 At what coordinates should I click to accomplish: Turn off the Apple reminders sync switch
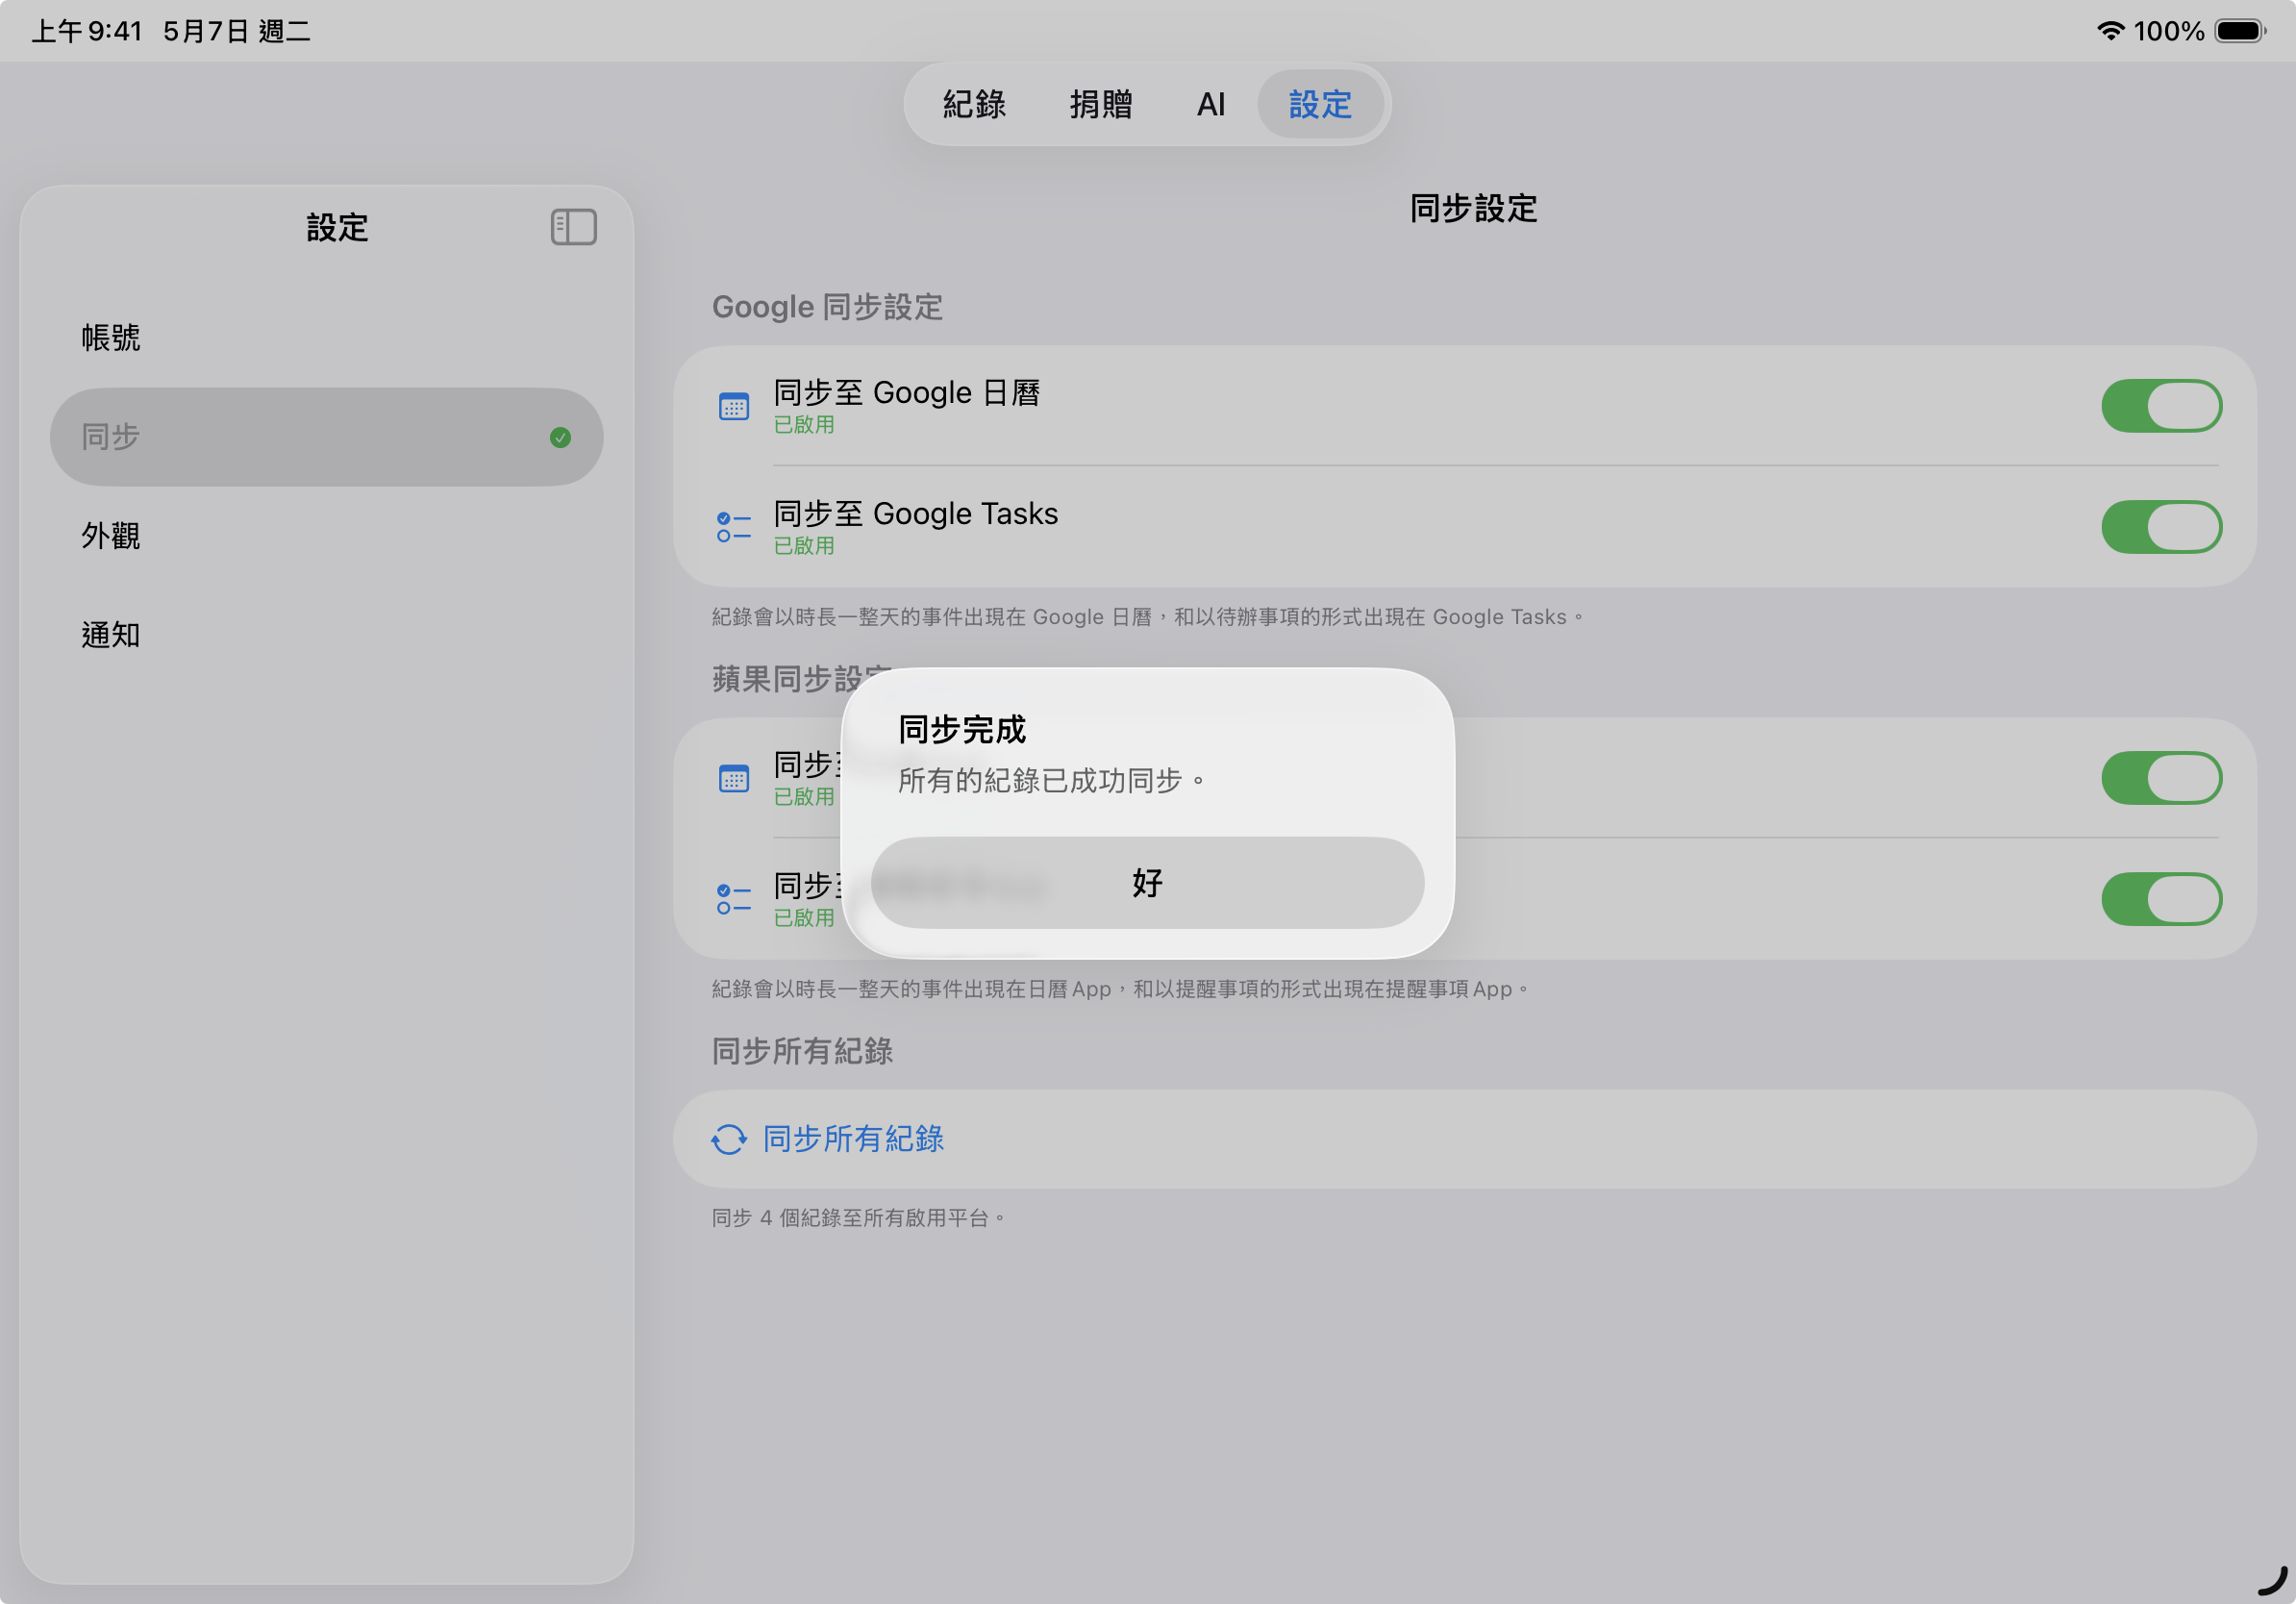point(2163,899)
